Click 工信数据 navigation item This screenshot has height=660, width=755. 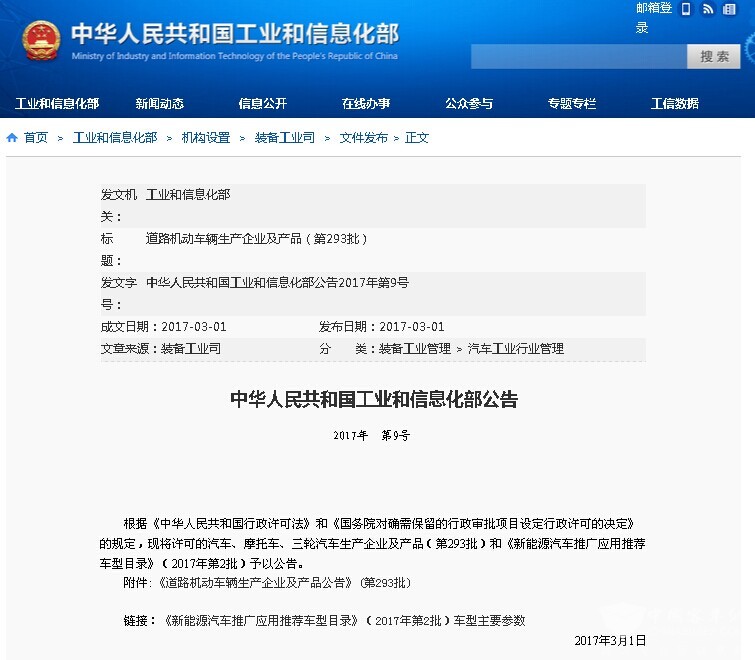[675, 104]
